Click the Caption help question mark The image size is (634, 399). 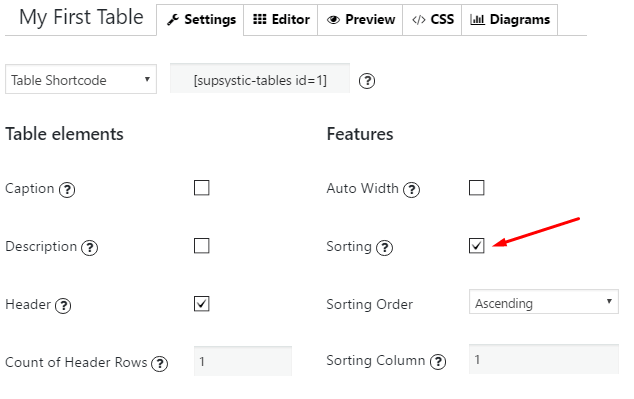67,190
